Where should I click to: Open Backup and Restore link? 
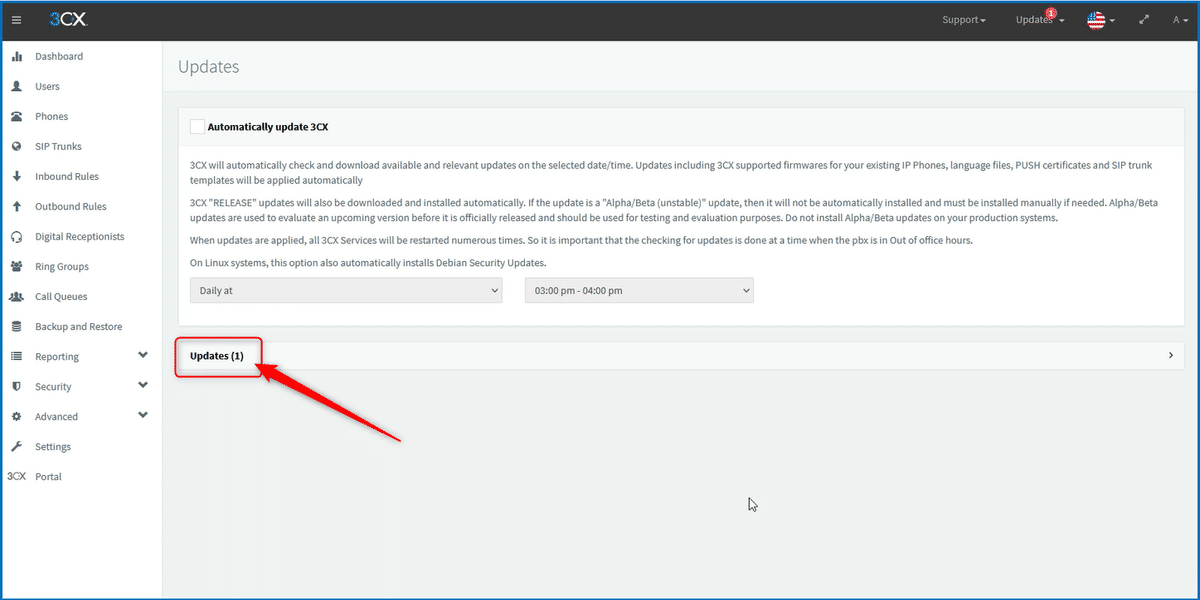tap(79, 326)
